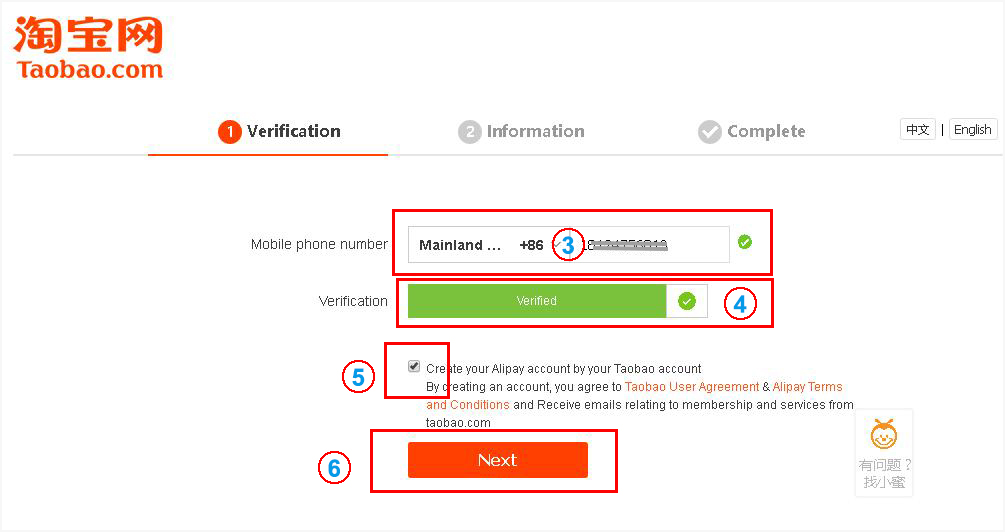Click the step 1 Verification number icon
This screenshot has height=532, width=1005.
coord(230,132)
